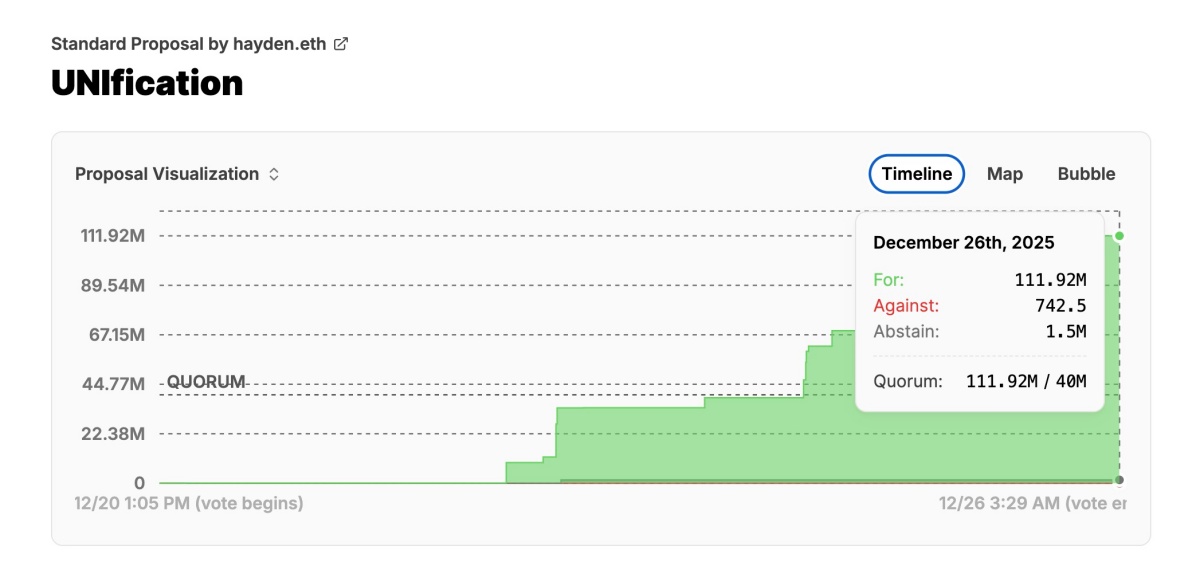This screenshot has width=1200, height=566.
Task: Click the up-down chevron icon next to Proposal Visualization
Action: 274,174
